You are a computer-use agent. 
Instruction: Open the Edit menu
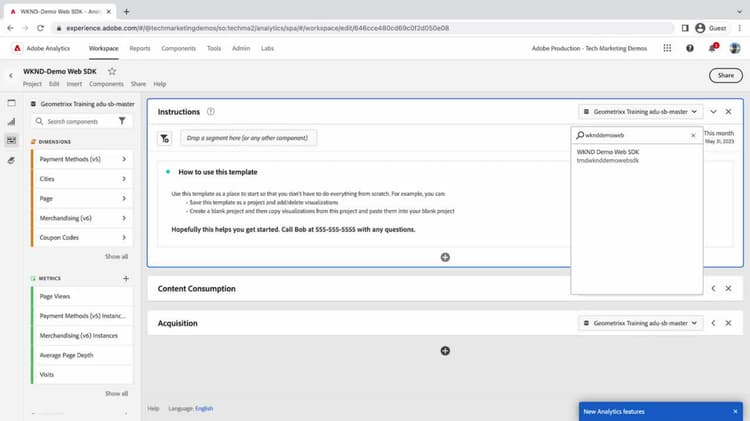[54, 84]
